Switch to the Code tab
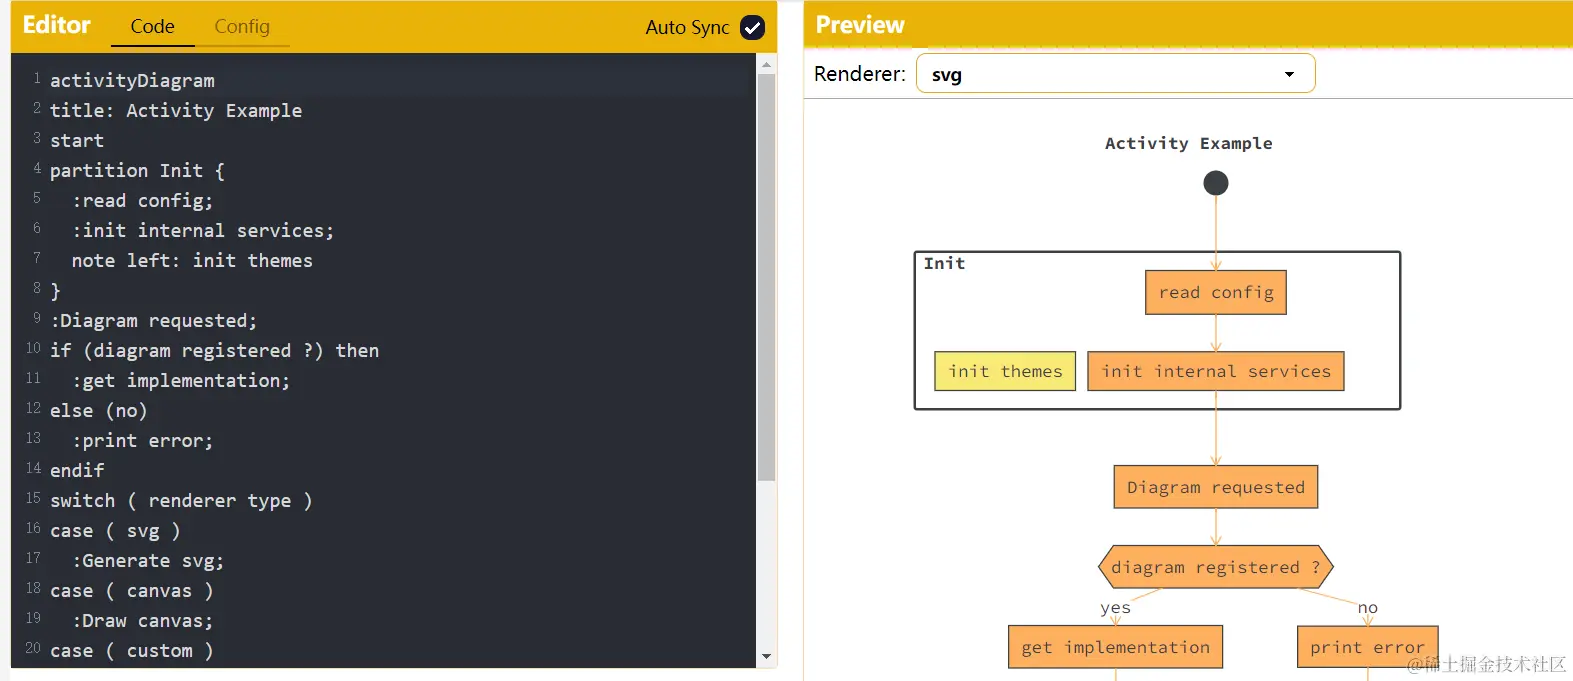Viewport: 1573px width, 681px height. (152, 27)
